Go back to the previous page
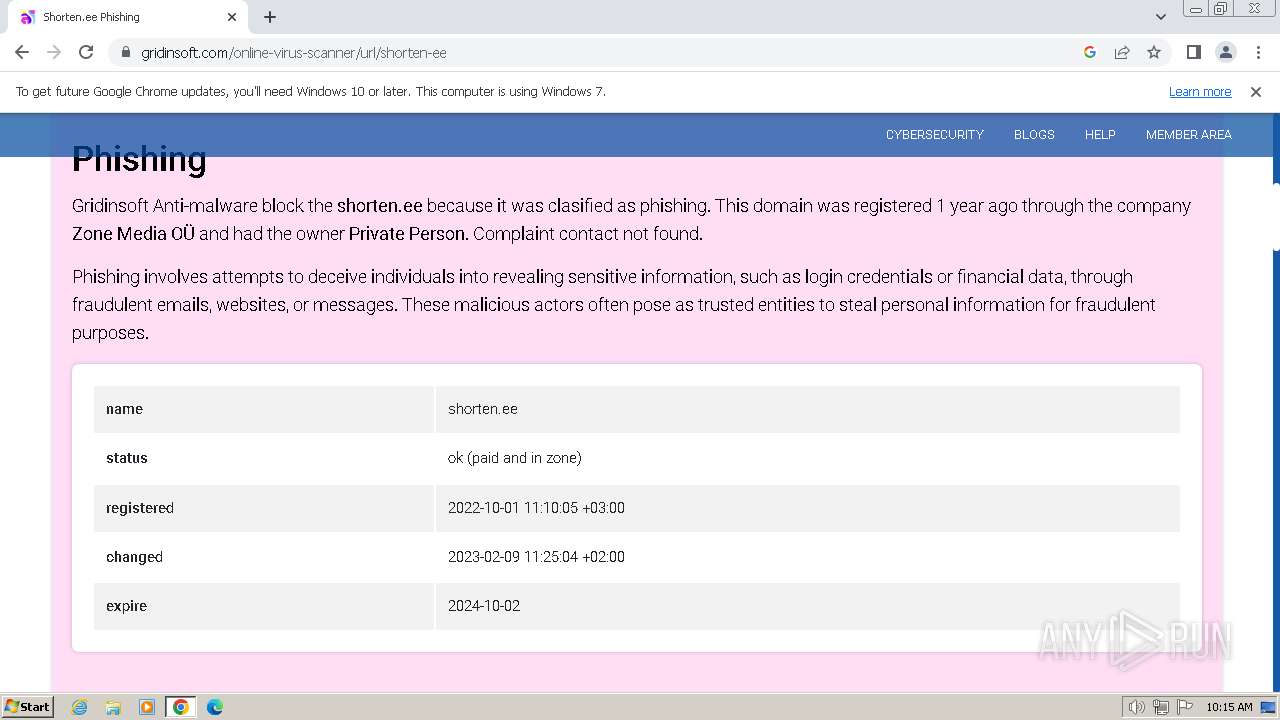 tap(22, 52)
